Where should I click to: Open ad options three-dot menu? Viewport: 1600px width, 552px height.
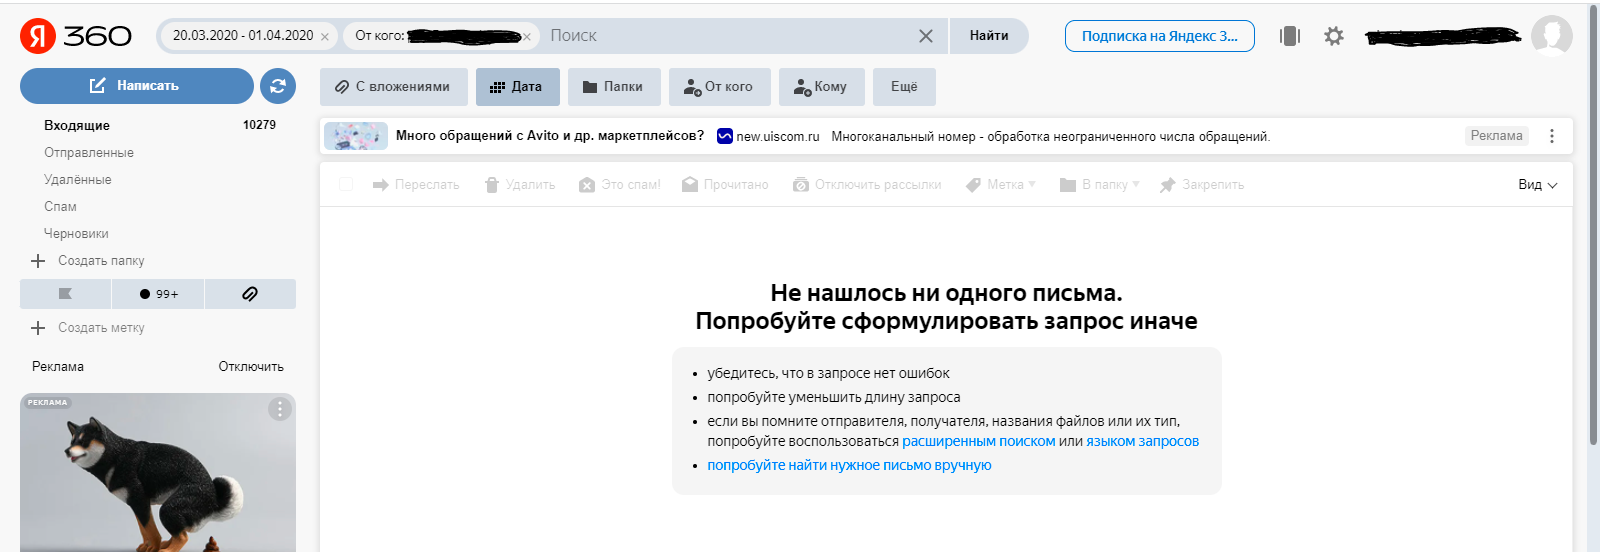[x=1551, y=136]
